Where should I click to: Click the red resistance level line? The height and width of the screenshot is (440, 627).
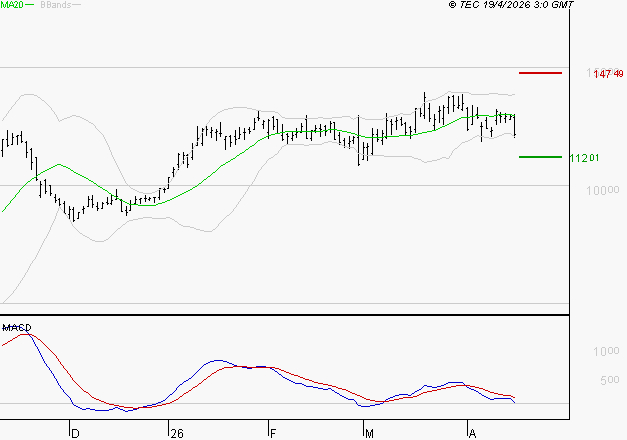click(x=540, y=73)
